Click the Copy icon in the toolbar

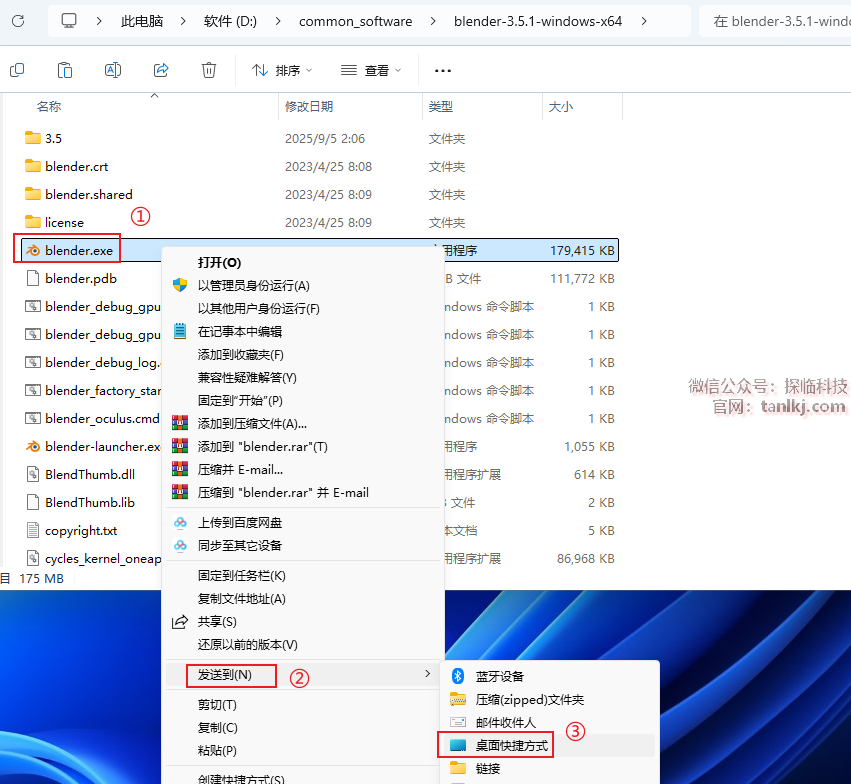tap(17, 70)
